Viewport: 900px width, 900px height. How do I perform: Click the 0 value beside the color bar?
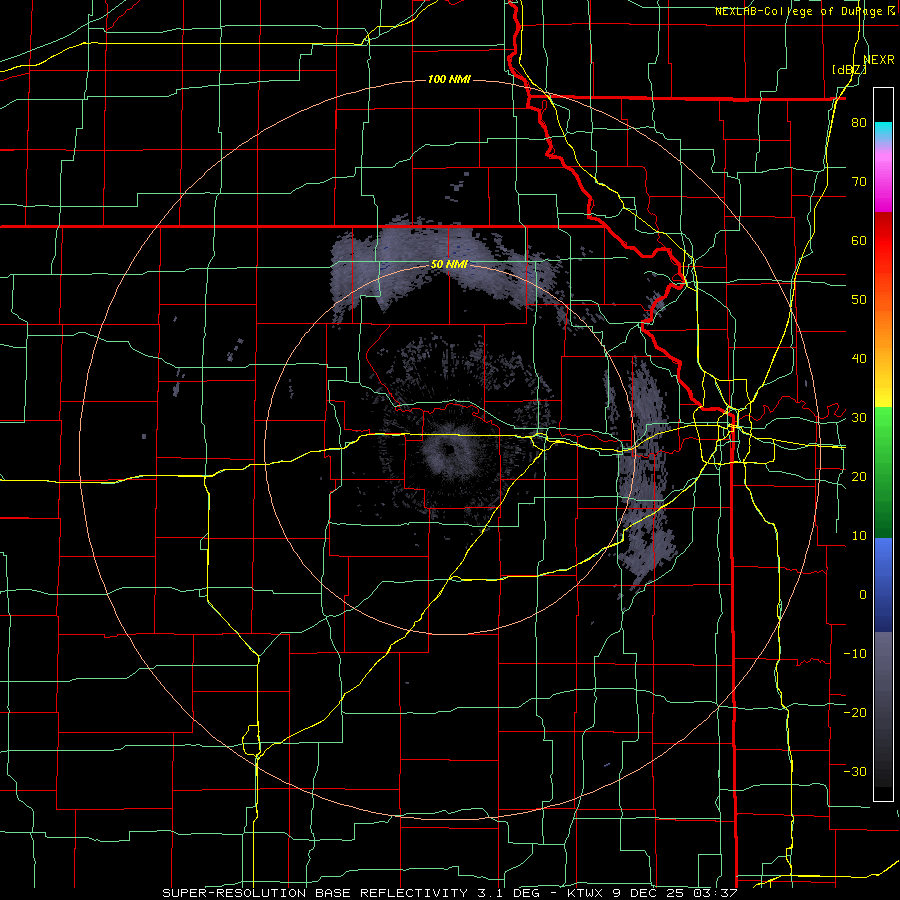coord(863,595)
